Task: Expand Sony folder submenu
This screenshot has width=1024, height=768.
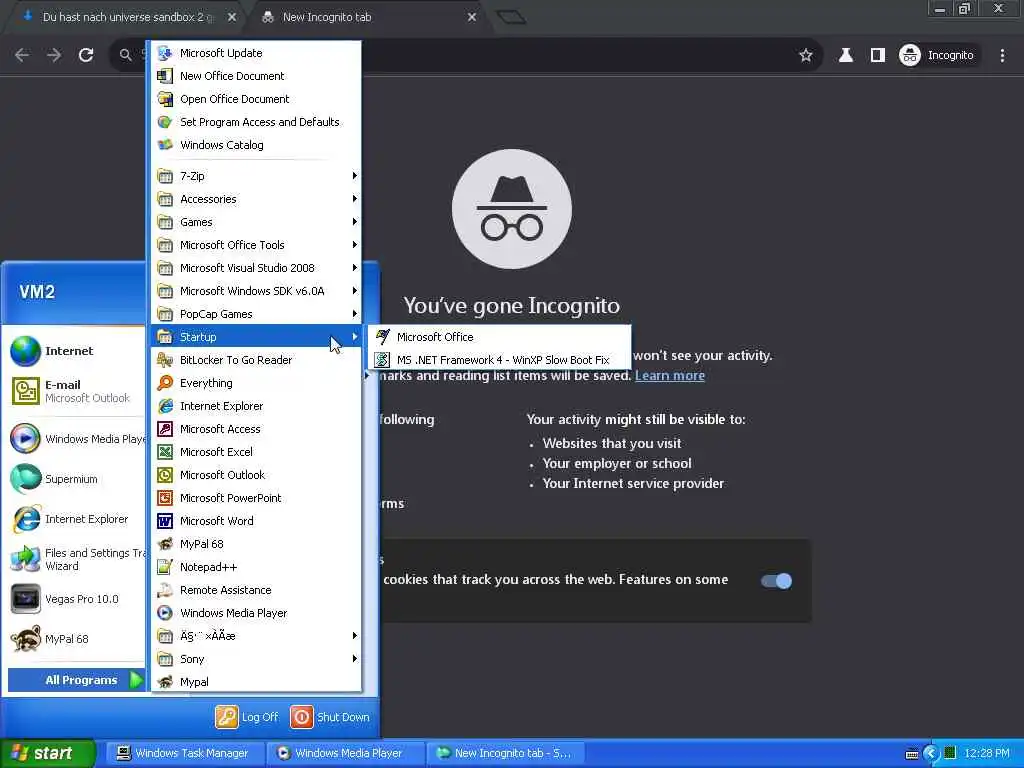Action: tap(256, 659)
